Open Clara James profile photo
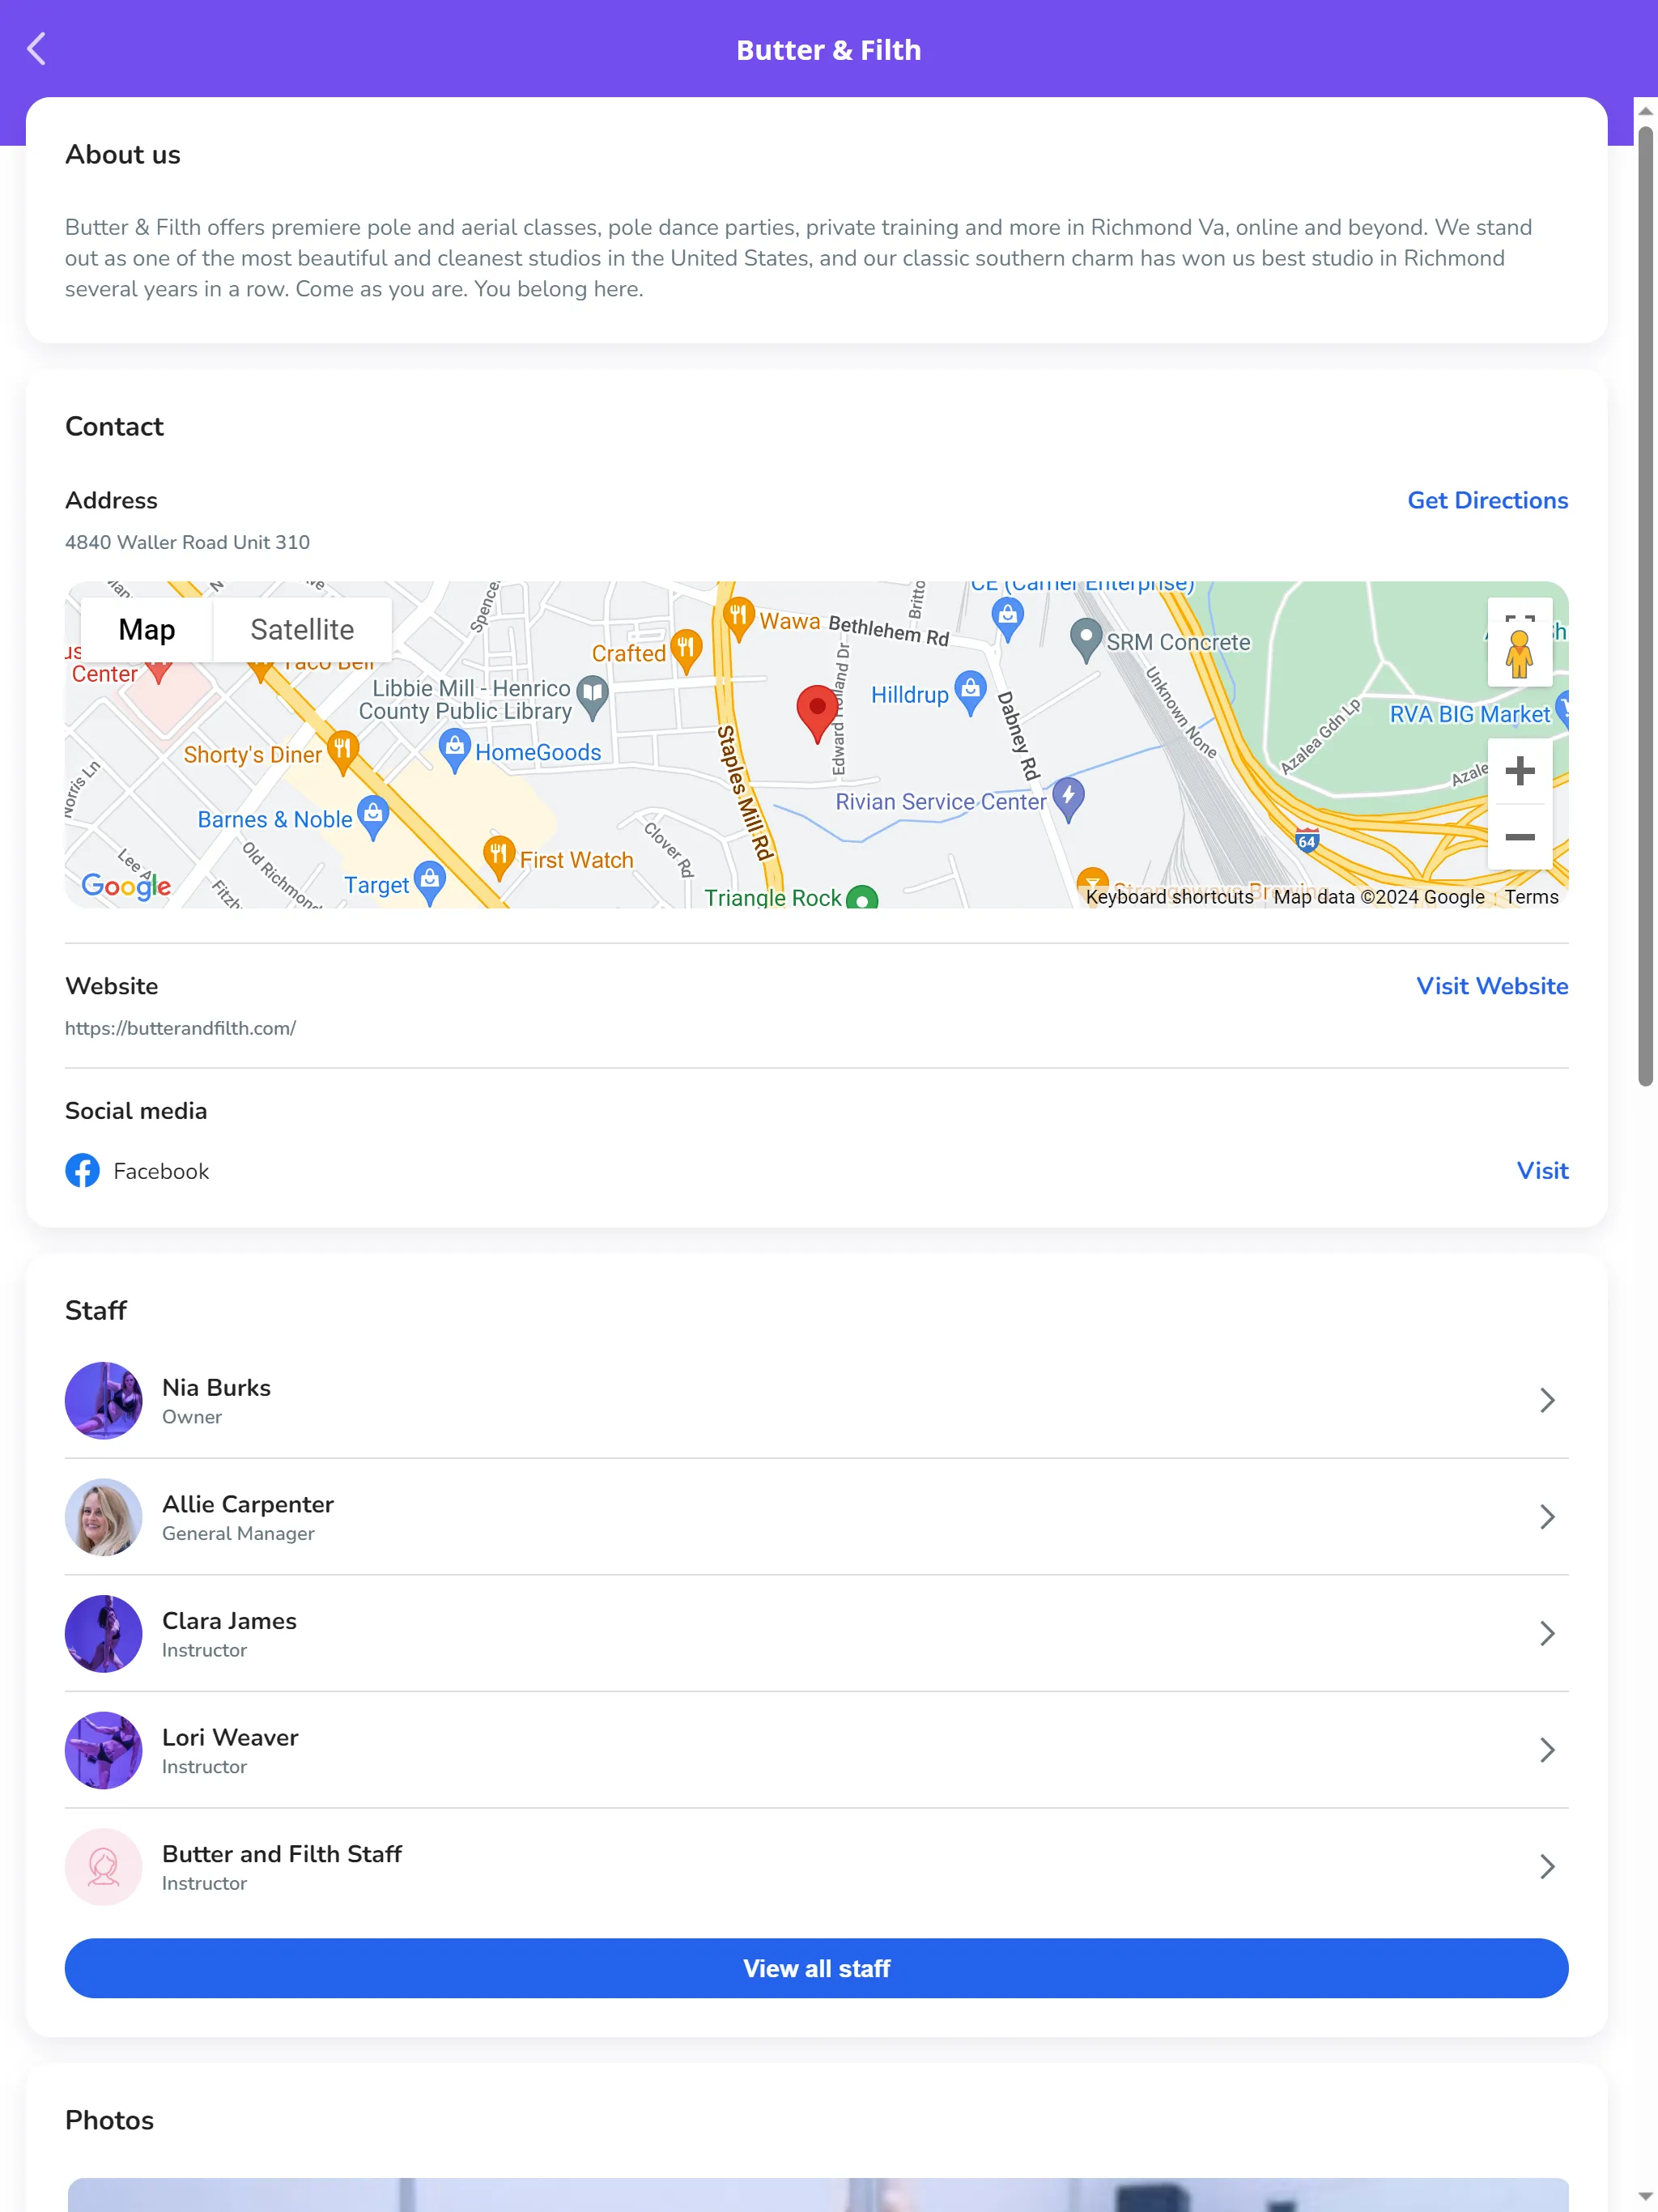 (103, 1633)
